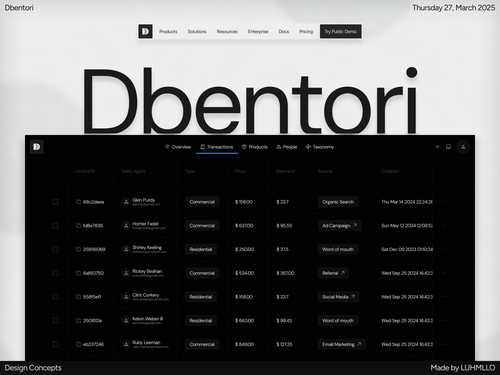500x375 pixels.
Task: Check the box for Kelvin Weber III's row
Action: pyautogui.click(x=55, y=320)
